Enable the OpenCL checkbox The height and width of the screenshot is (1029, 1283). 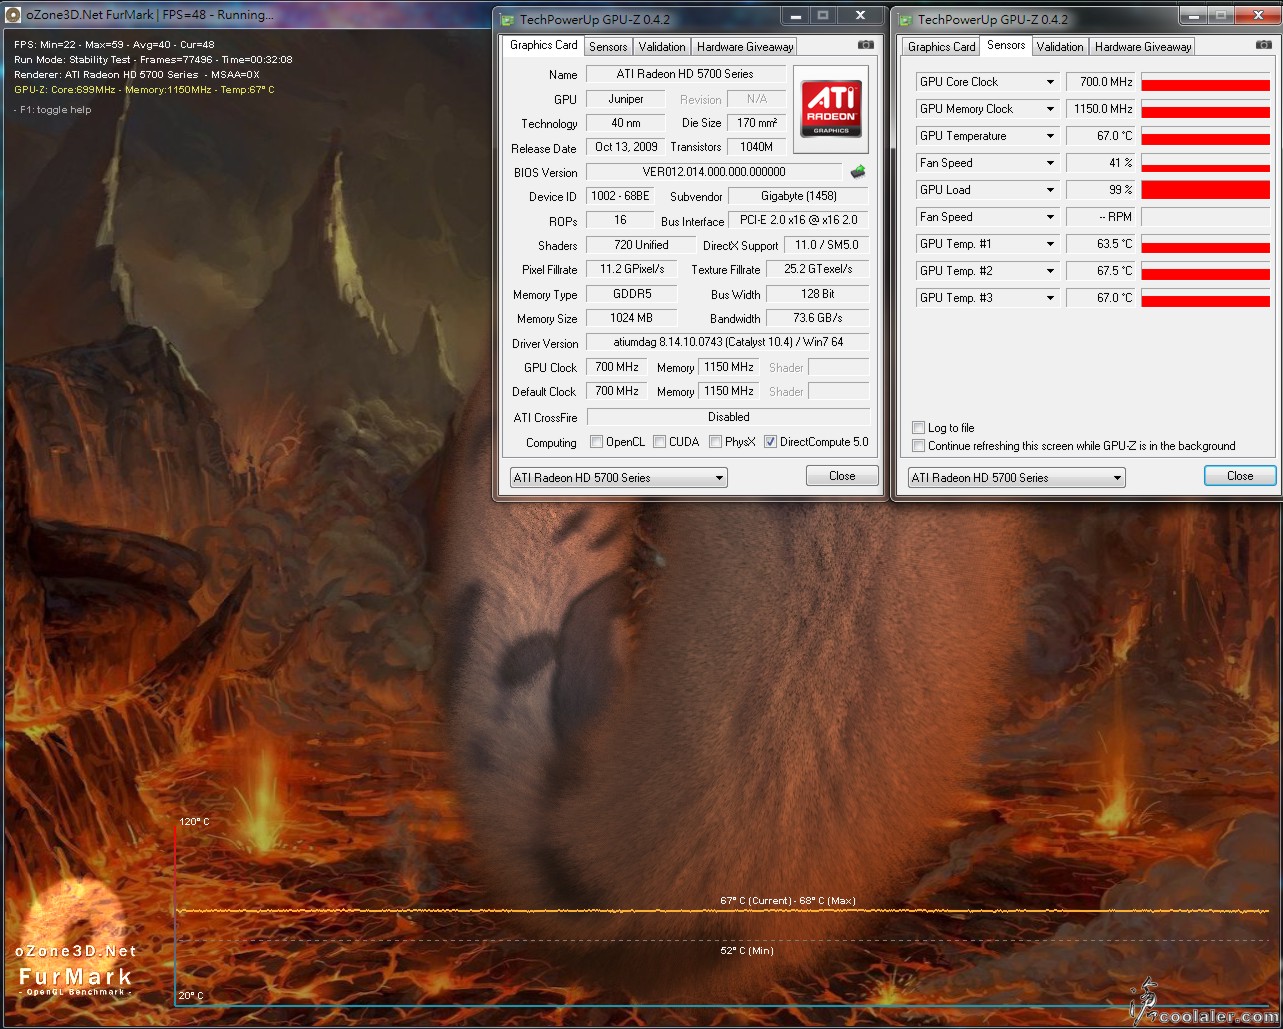[x=596, y=442]
